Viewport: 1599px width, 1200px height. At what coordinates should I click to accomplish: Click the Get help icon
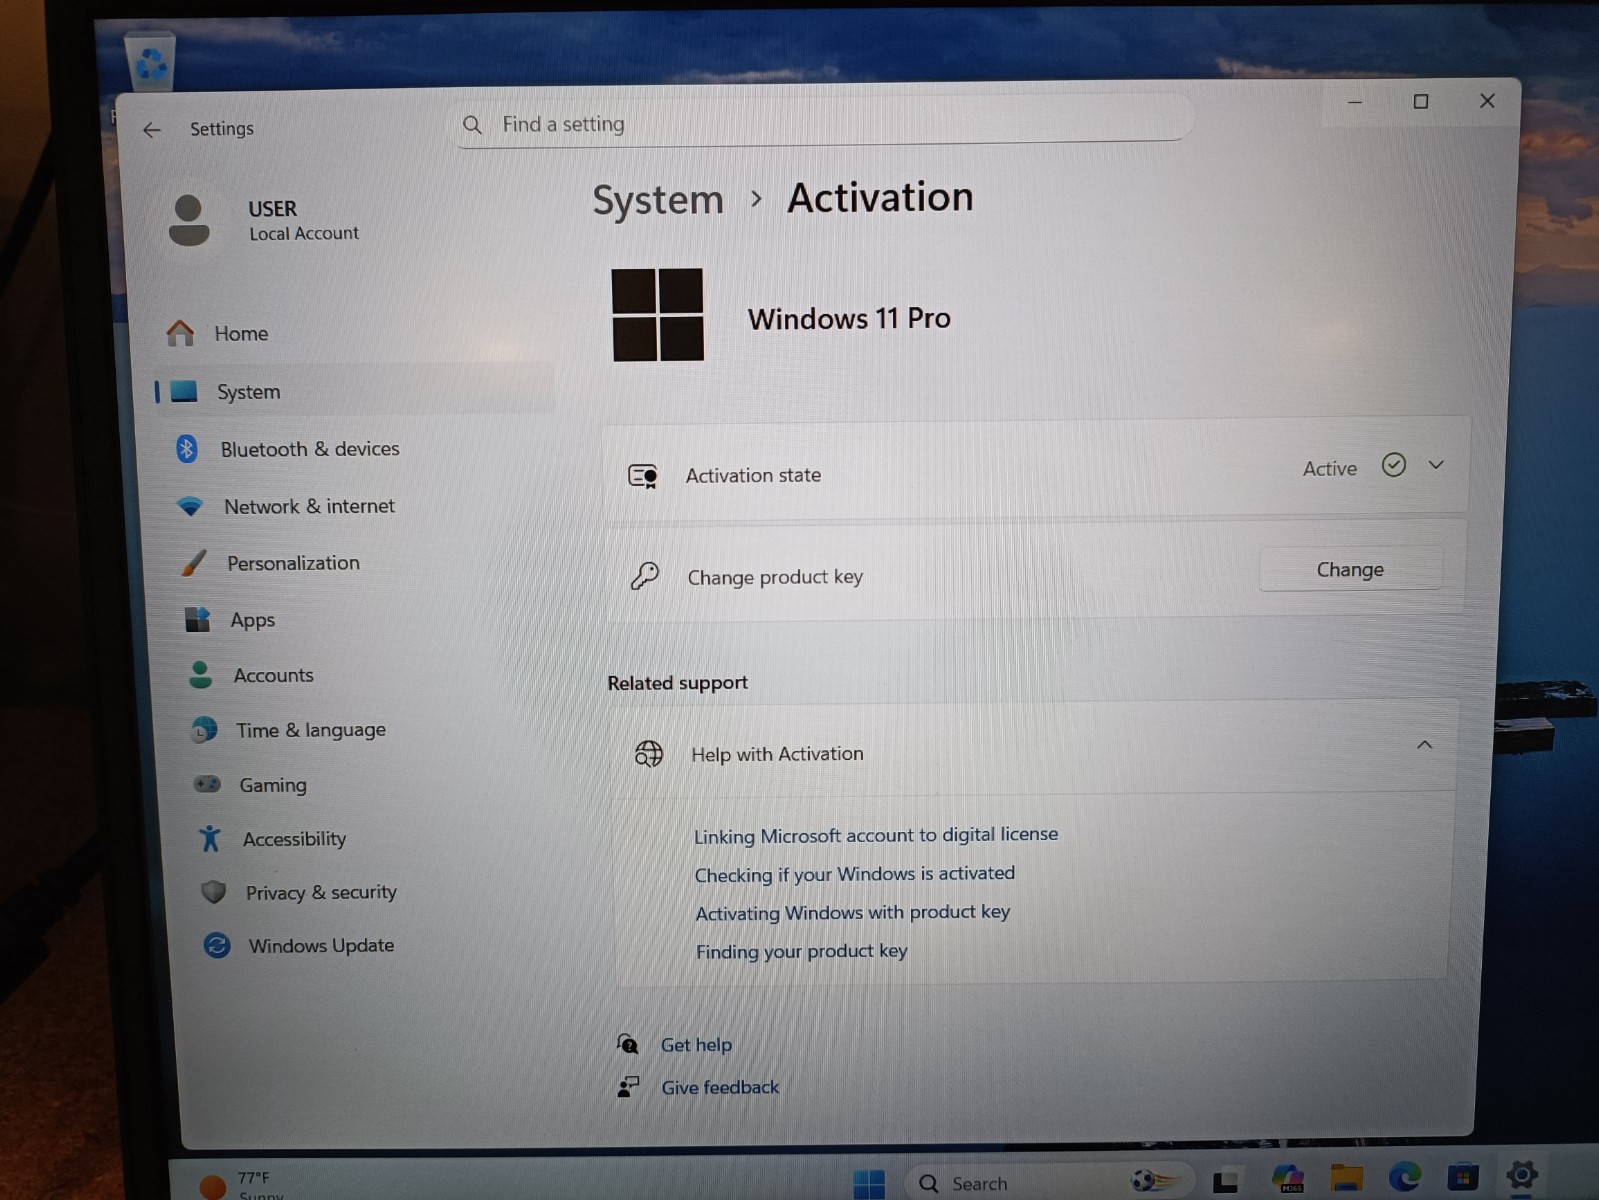pyautogui.click(x=628, y=1044)
